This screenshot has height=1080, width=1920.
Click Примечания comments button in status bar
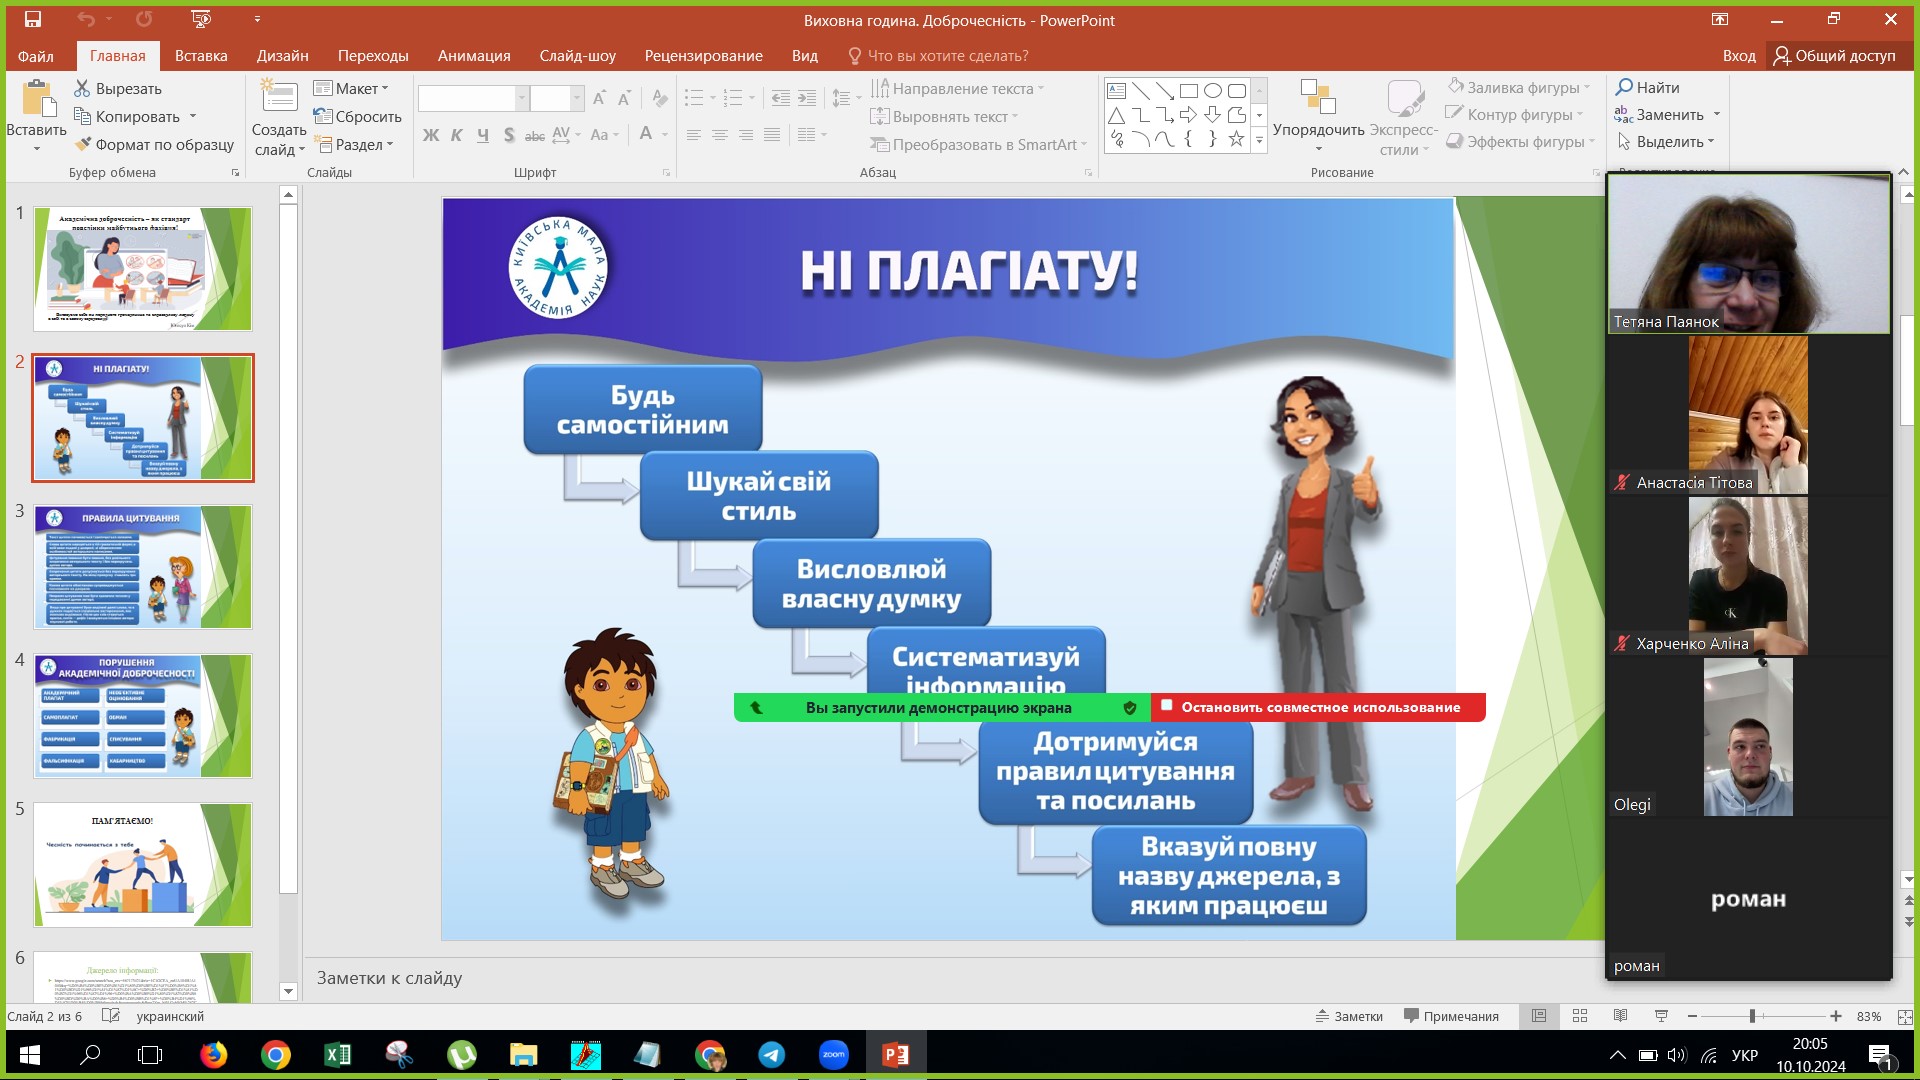[x=1451, y=1016]
